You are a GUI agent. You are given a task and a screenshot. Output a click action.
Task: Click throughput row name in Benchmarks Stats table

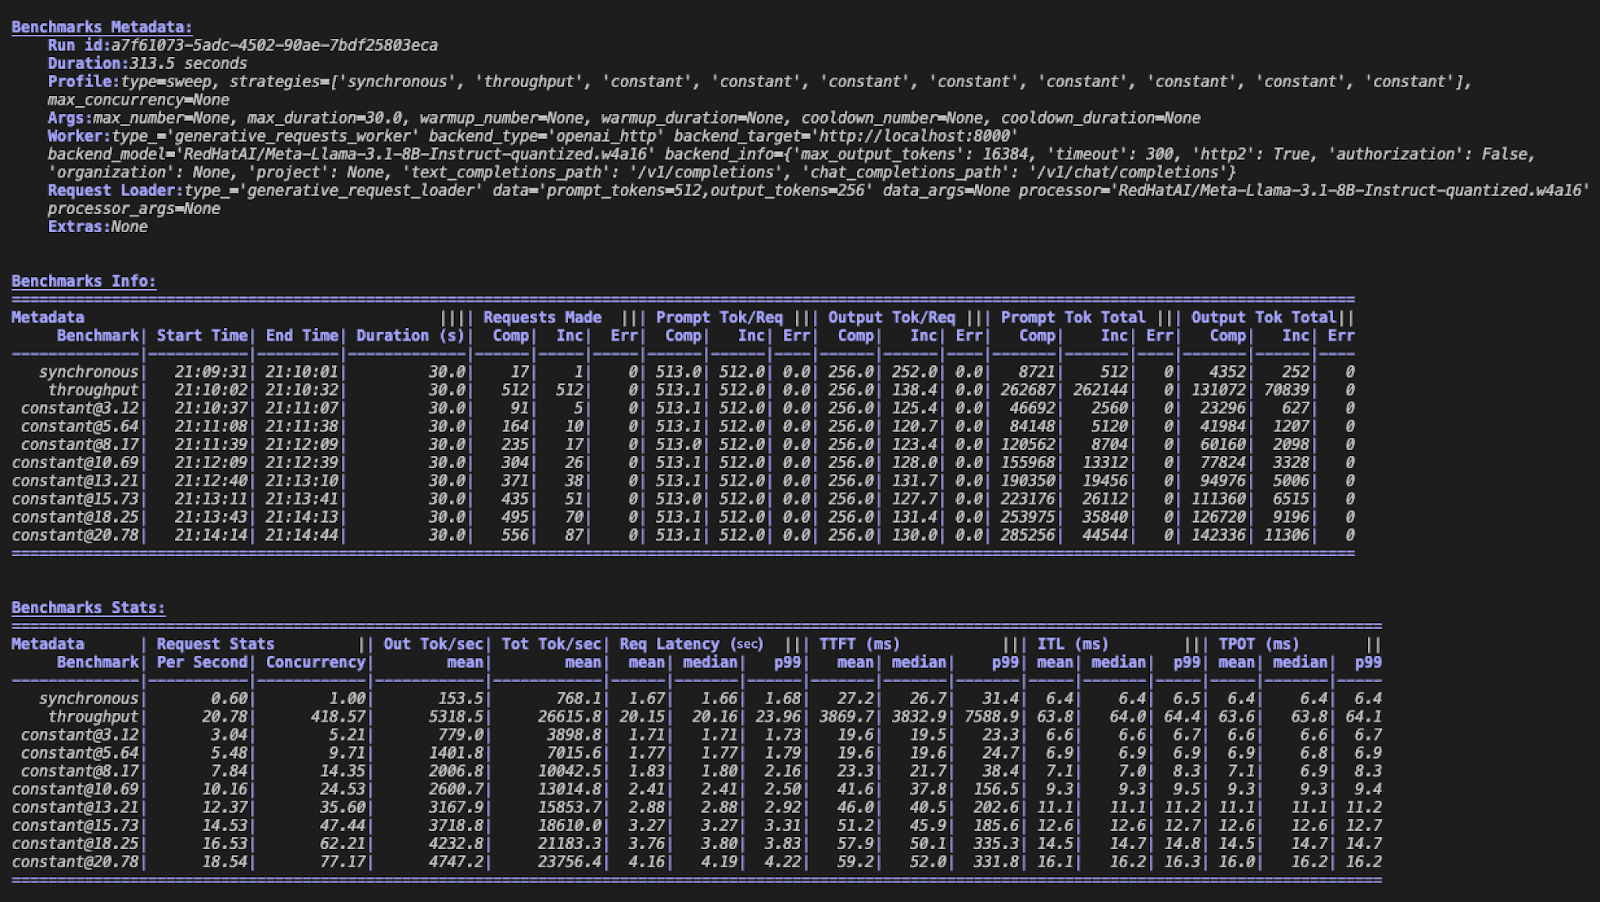(93, 717)
